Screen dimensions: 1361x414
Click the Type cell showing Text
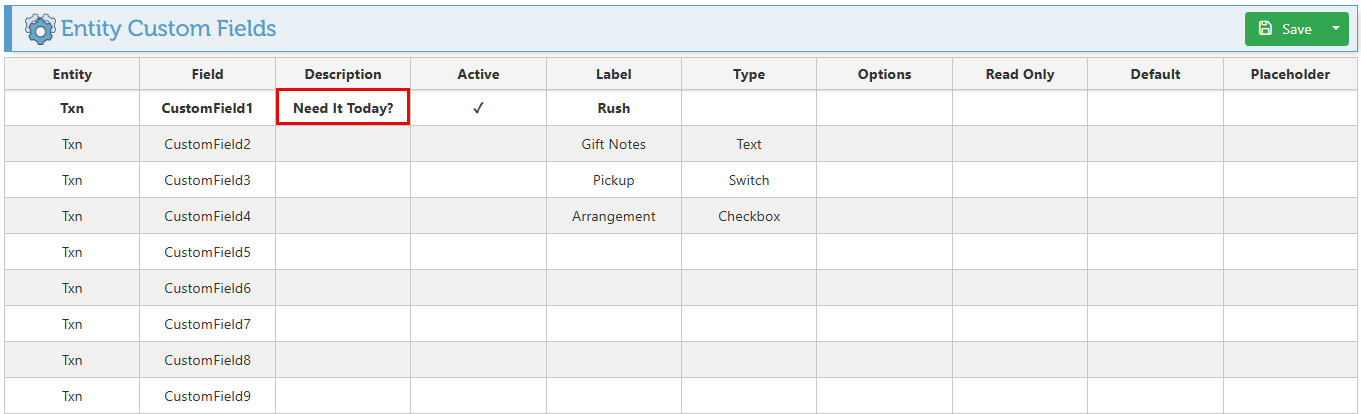(x=749, y=144)
